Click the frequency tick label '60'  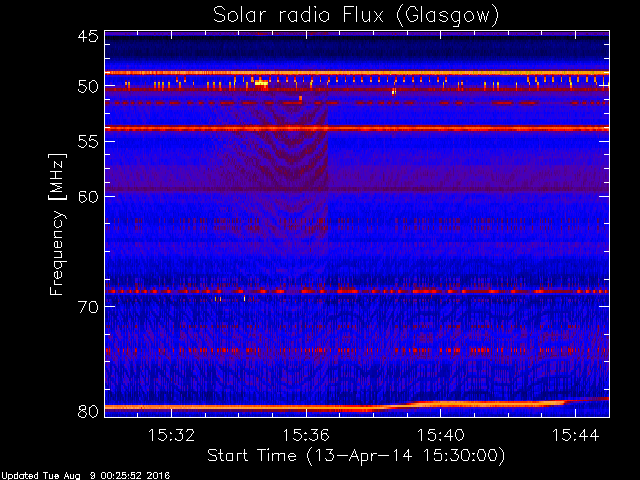click(88, 197)
